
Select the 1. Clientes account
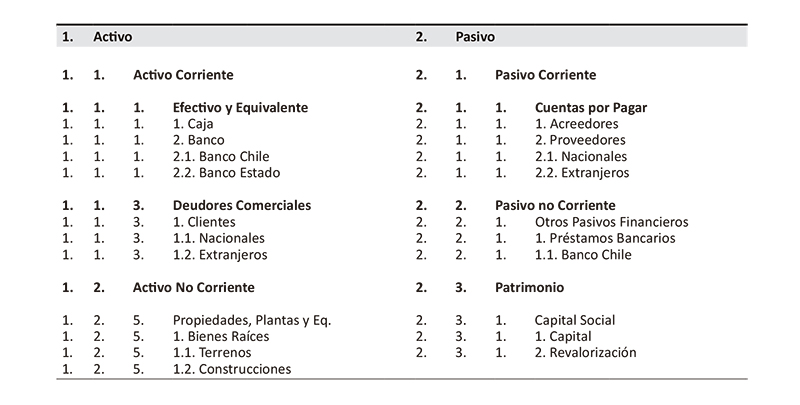click(204, 222)
